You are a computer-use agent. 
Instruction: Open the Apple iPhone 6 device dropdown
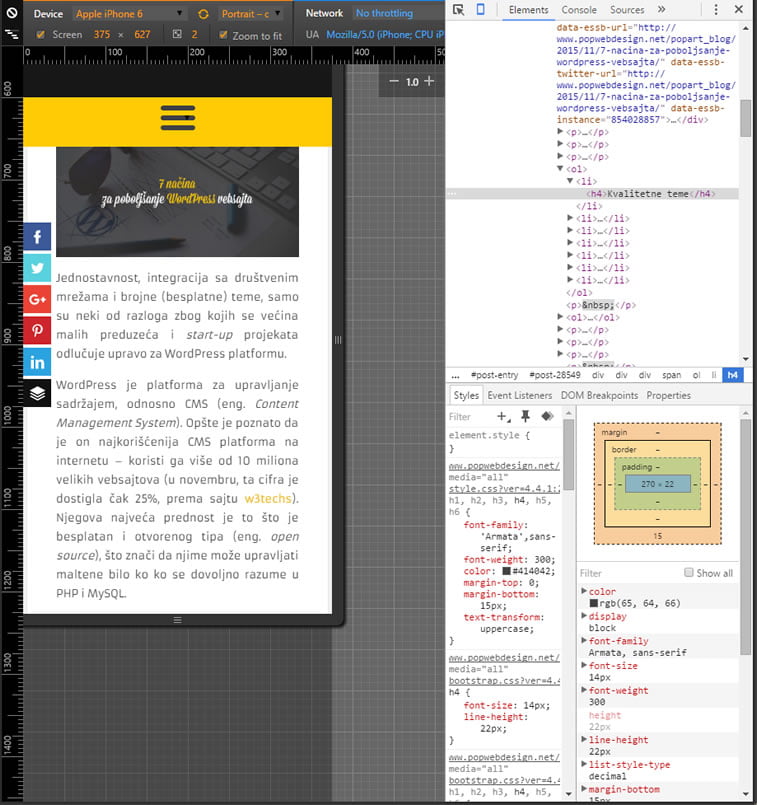point(128,14)
